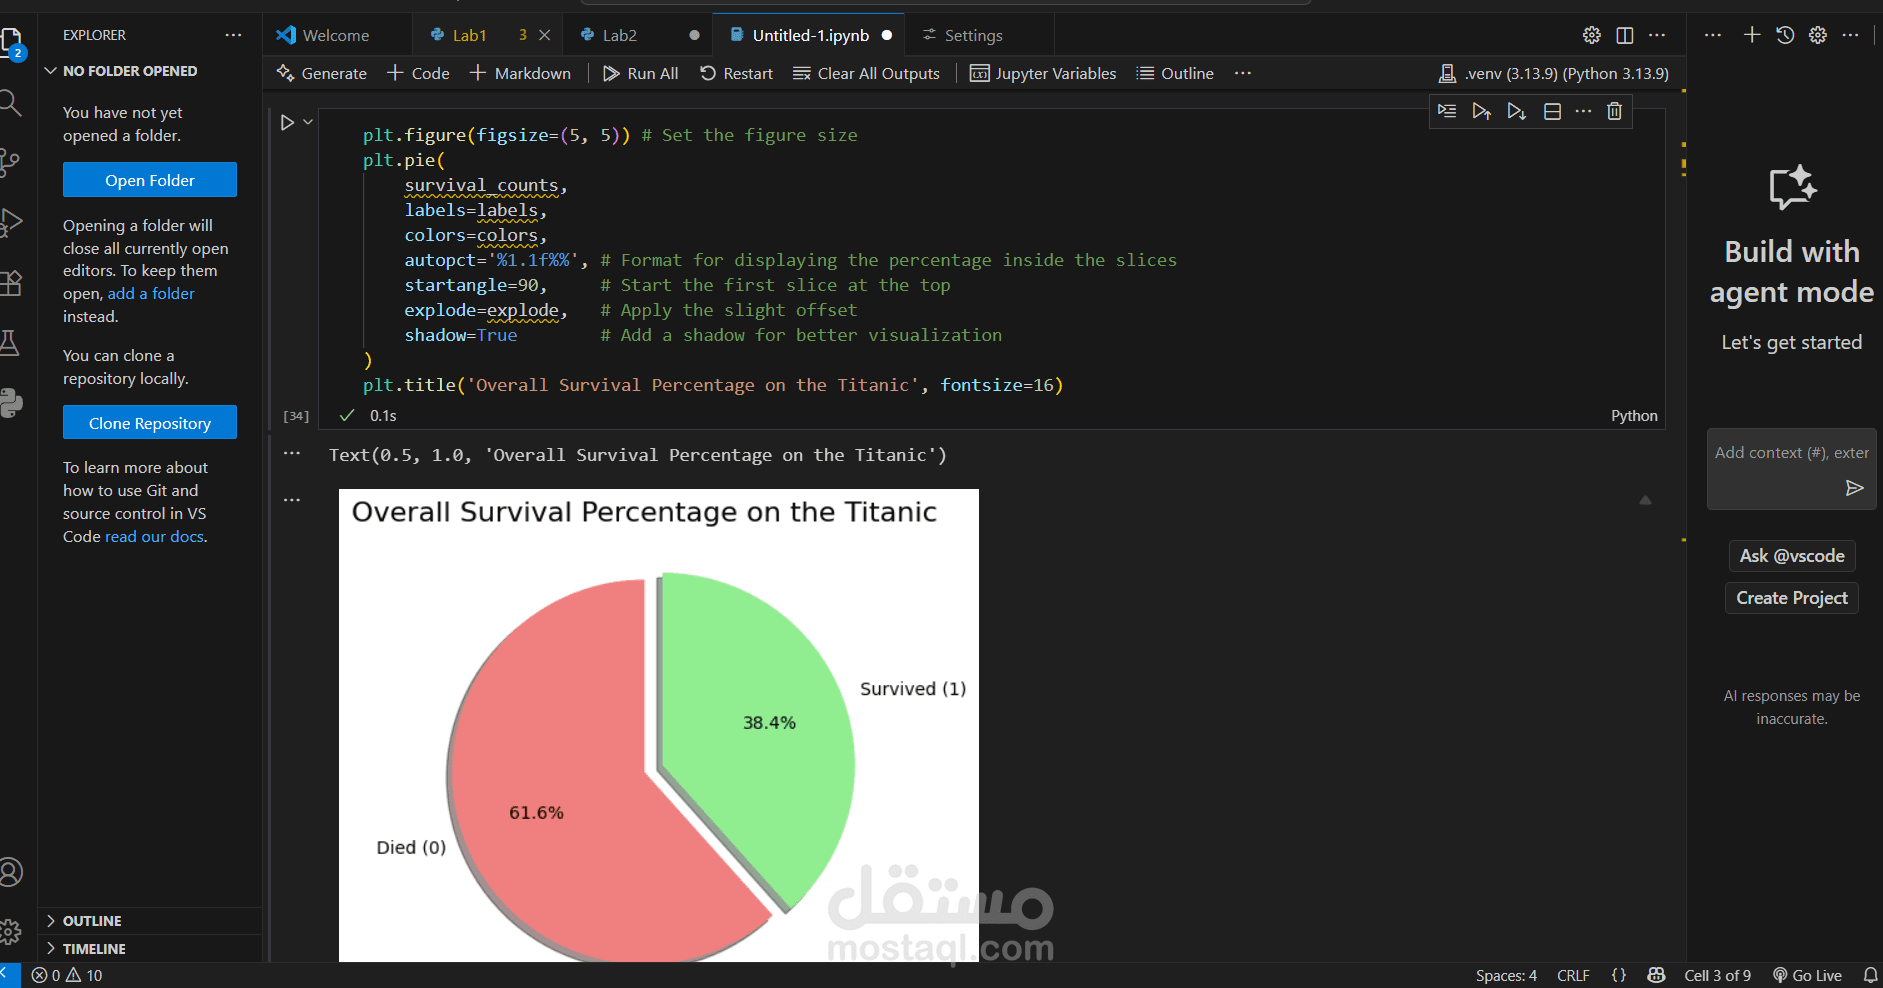Delete the current notebook cell

(1614, 111)
